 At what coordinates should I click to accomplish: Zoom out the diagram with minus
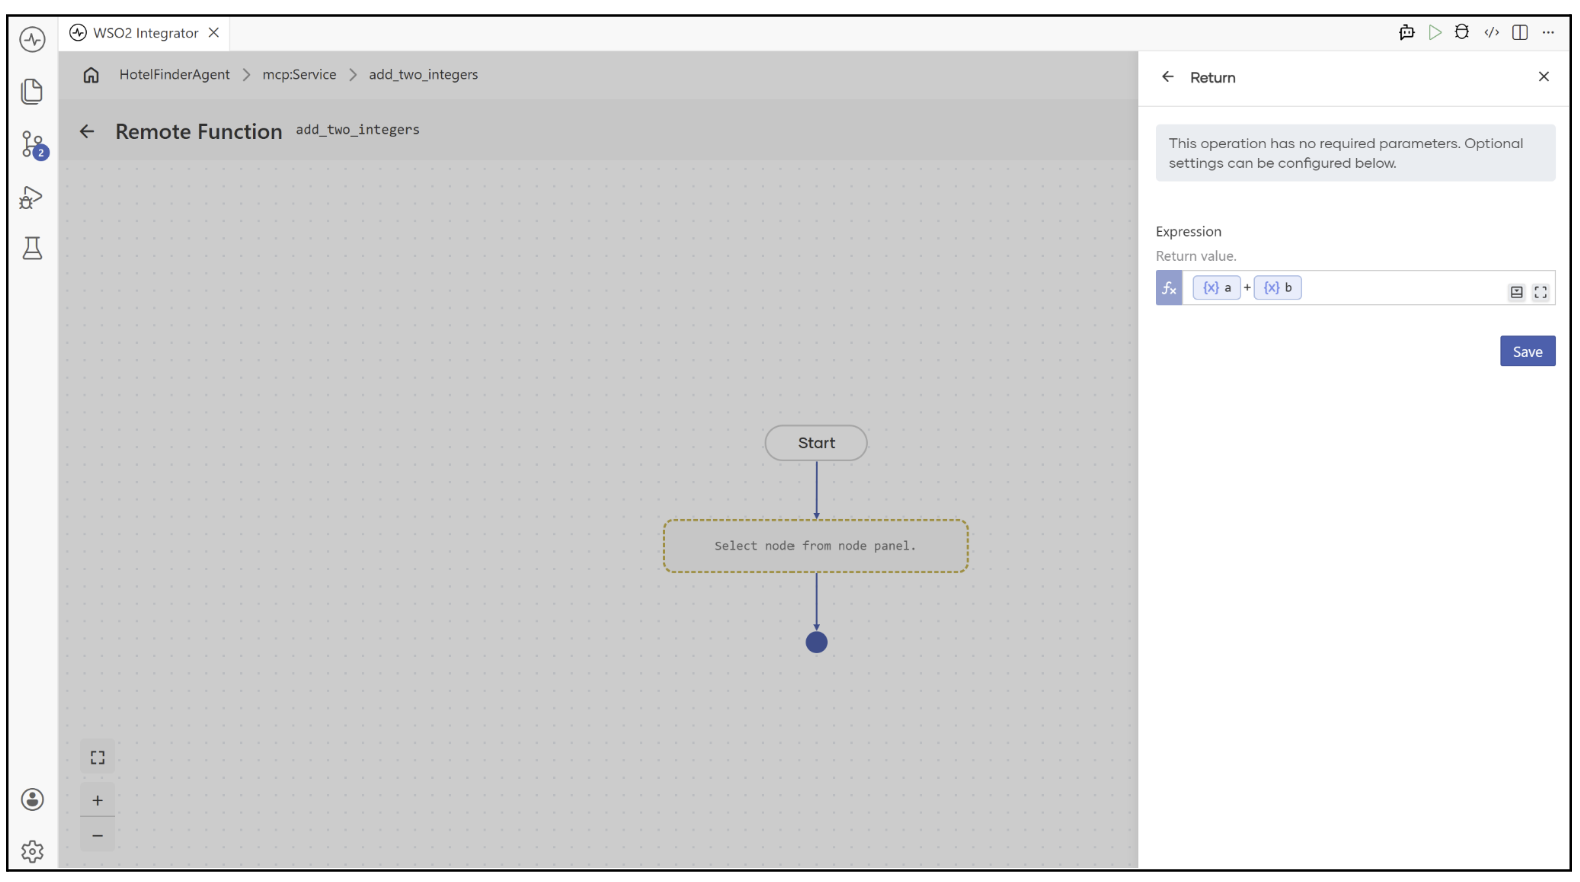pos(97,835)
